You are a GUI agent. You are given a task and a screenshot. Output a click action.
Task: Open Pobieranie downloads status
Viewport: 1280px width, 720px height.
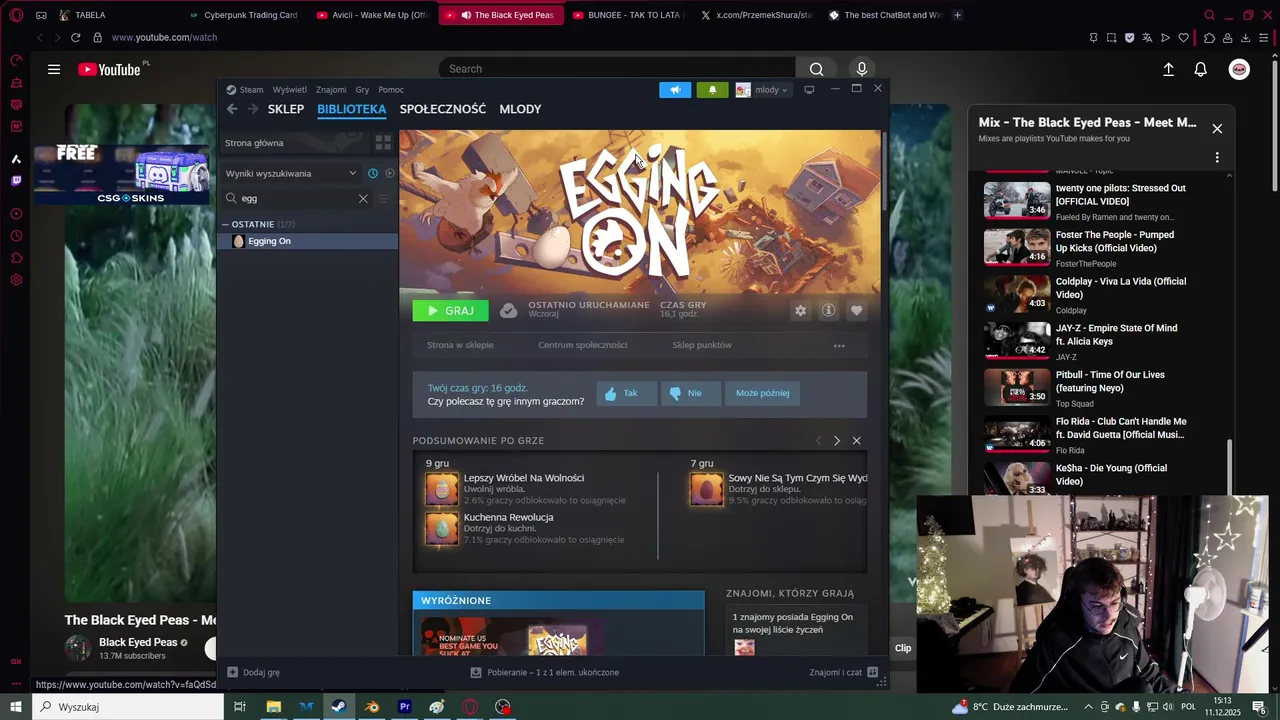coord(545,672)
